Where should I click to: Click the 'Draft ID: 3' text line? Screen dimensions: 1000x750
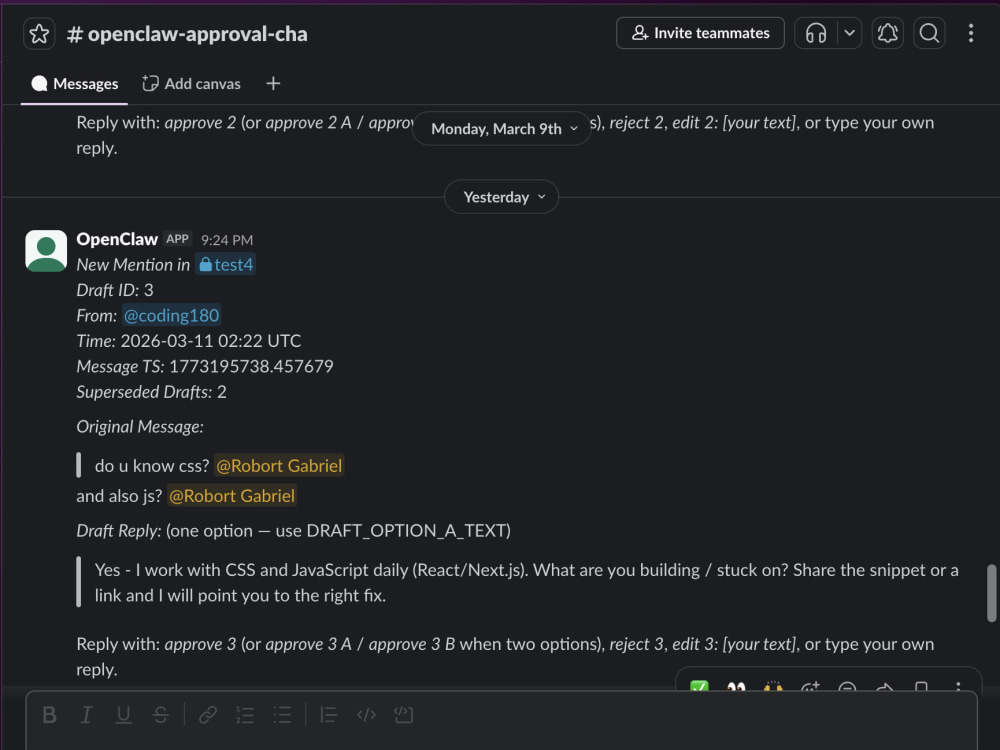coord(115,290)
